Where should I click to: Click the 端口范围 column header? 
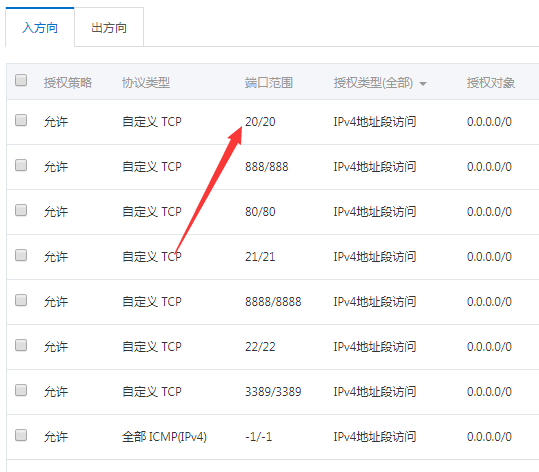(268, 83)
